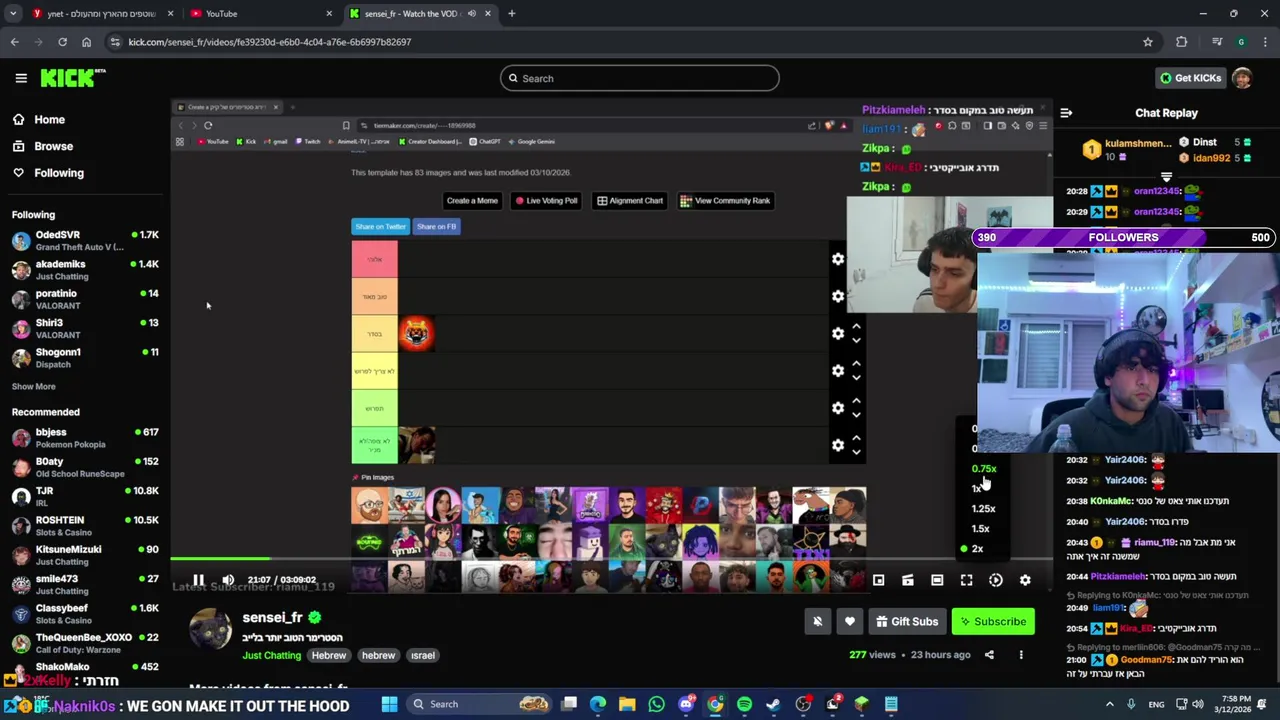The height and width of the screenshot is (720, 1280).
Task: Open Chrome extensions puzzle icon
Action: 1182,42
